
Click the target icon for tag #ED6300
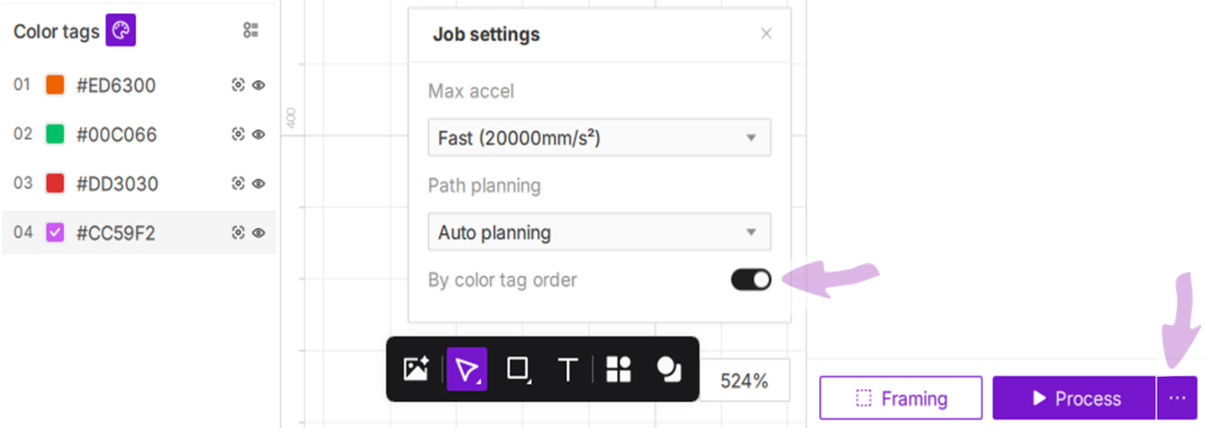pyautogui.click(x=238, y=86)
